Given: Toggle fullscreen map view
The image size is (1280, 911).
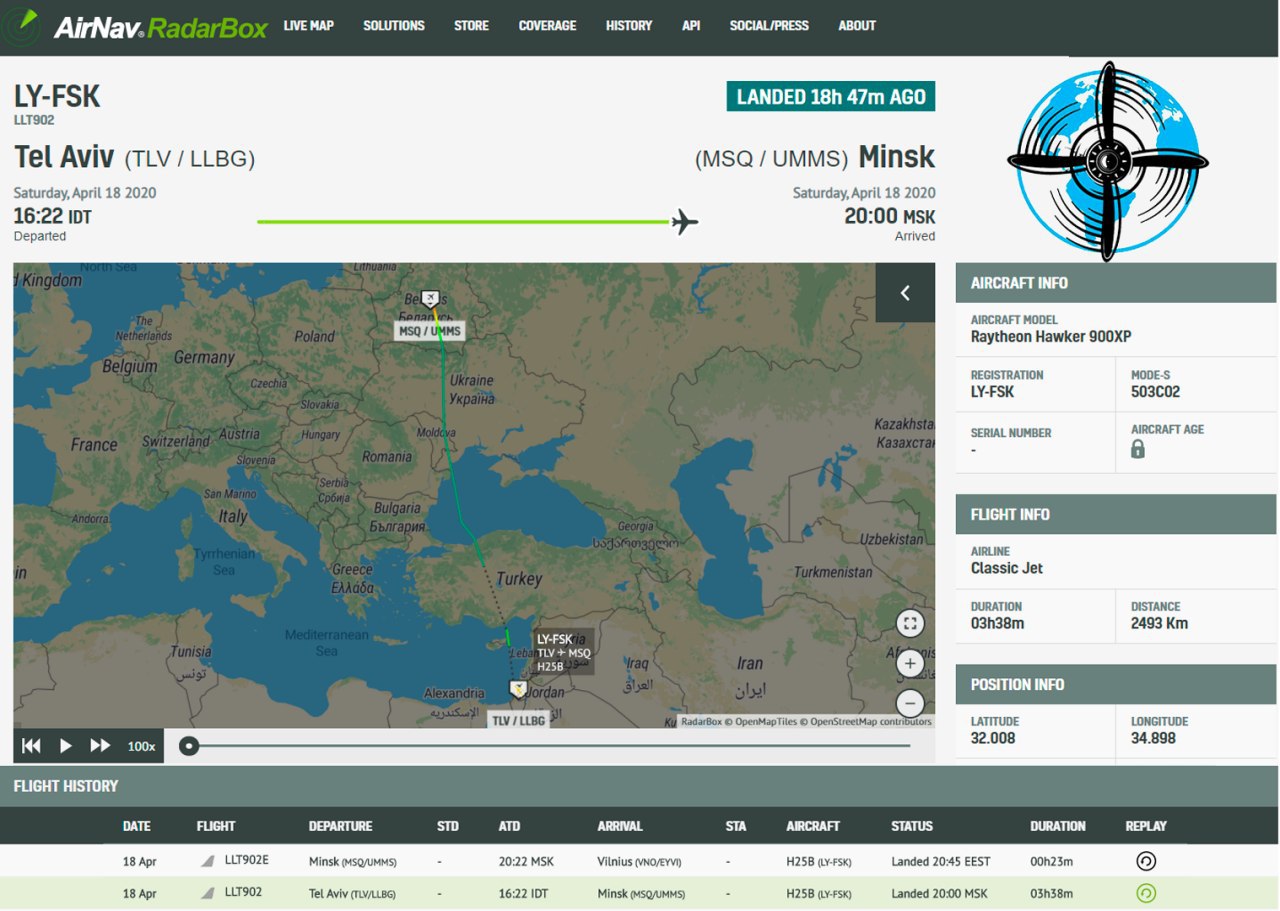Looking at the screenshot, I should 909,624.
